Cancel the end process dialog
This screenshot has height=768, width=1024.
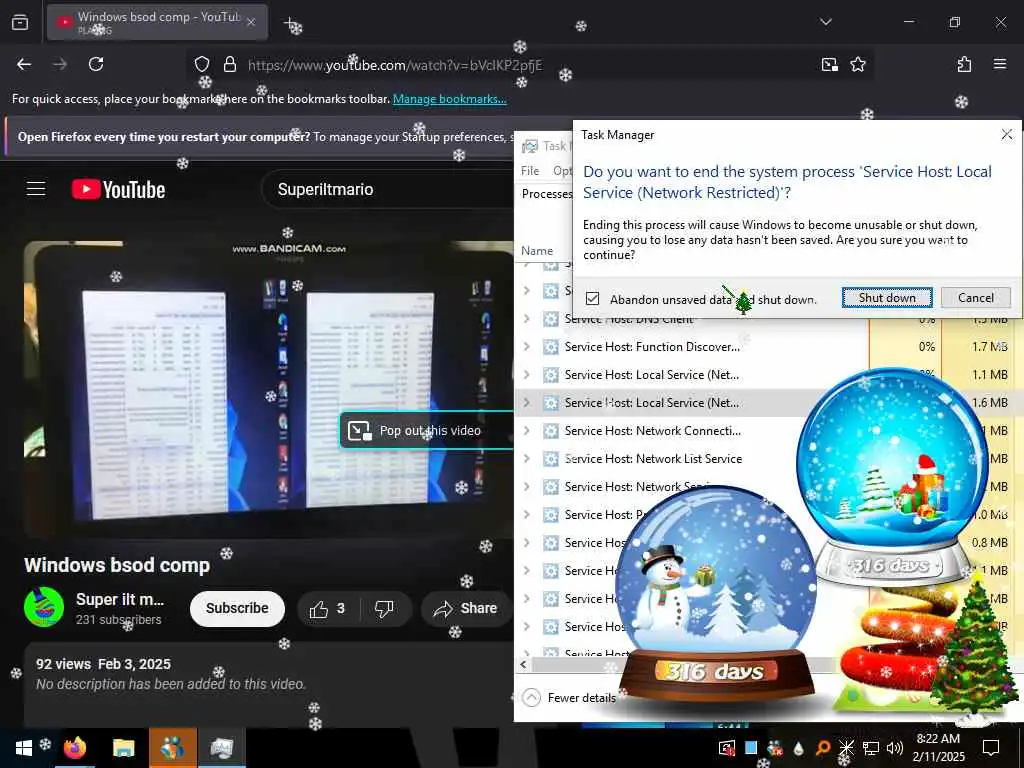point(976,298)
